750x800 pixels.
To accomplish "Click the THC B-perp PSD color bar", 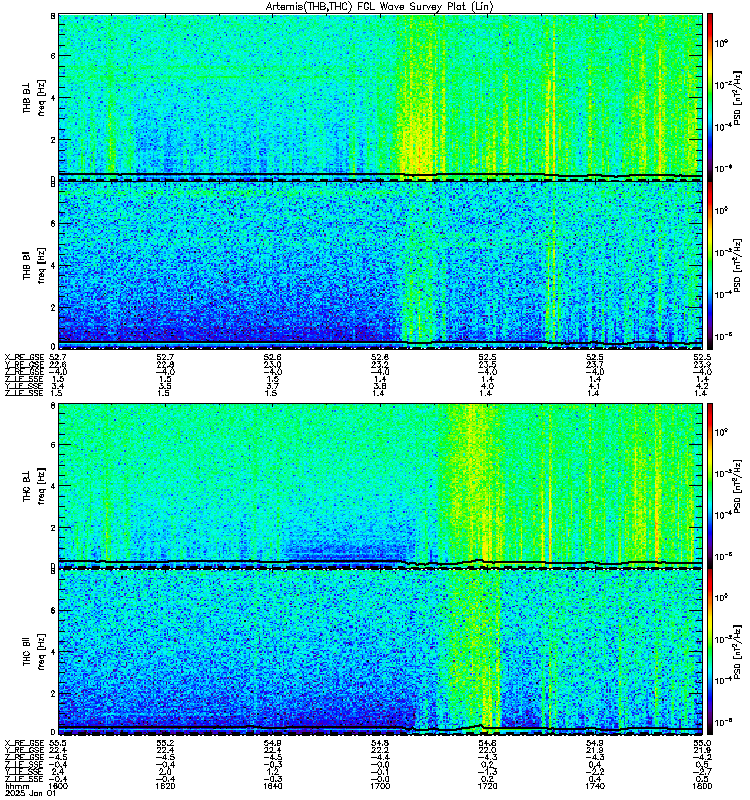I will 710,485.
